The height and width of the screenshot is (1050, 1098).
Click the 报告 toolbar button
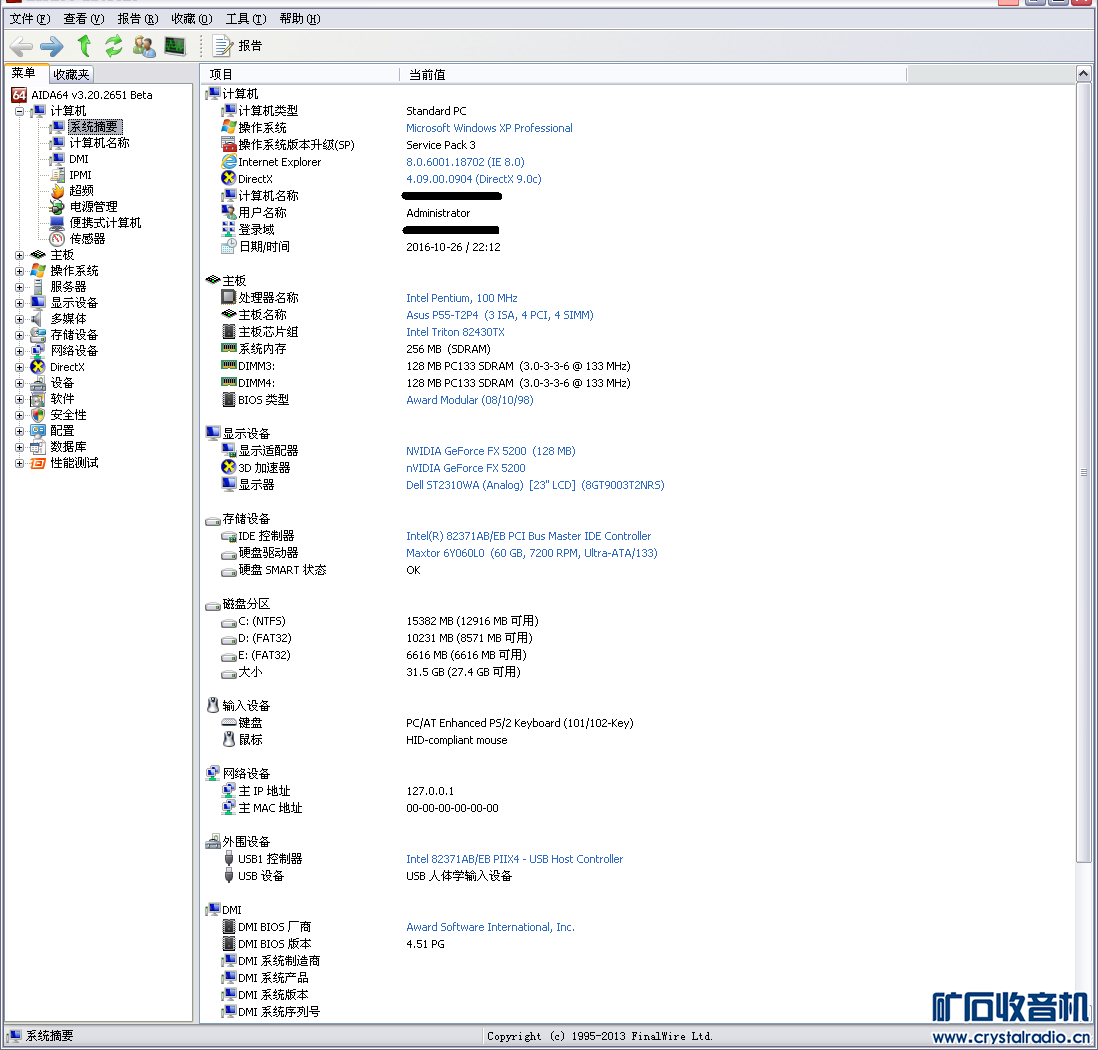(x=237, y=46)
